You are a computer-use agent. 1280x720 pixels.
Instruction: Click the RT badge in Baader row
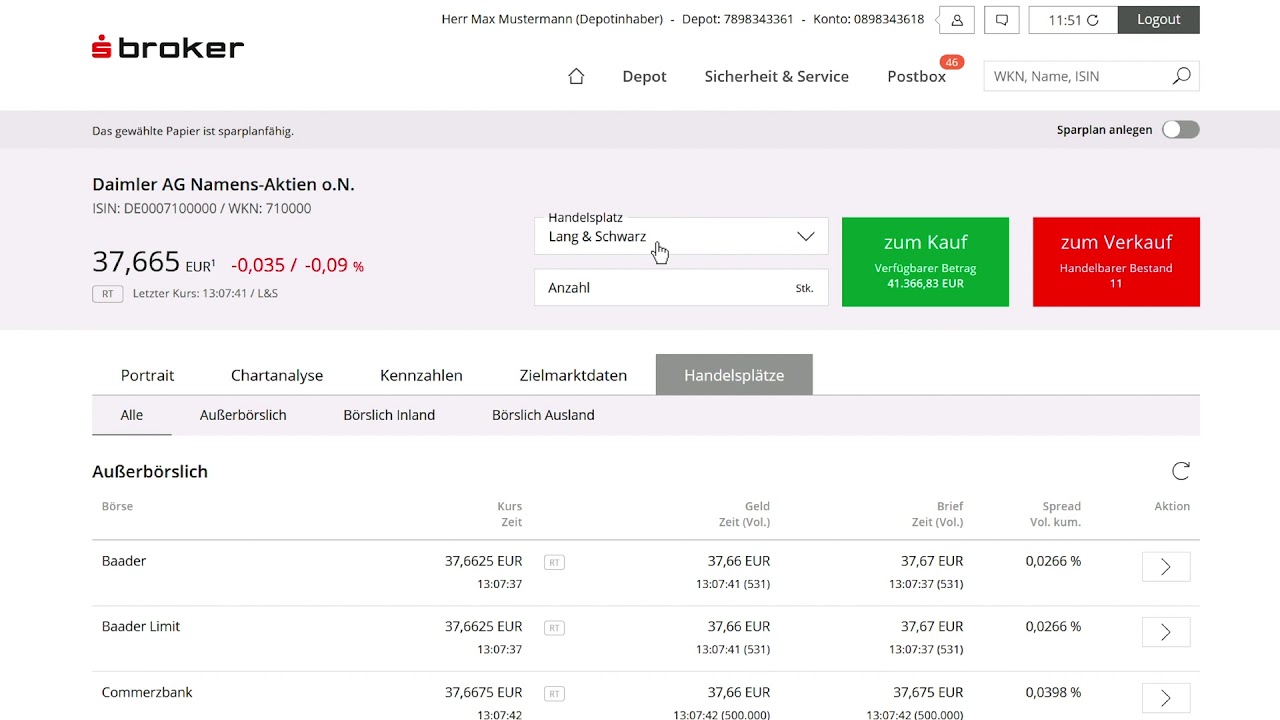(554, 562)
